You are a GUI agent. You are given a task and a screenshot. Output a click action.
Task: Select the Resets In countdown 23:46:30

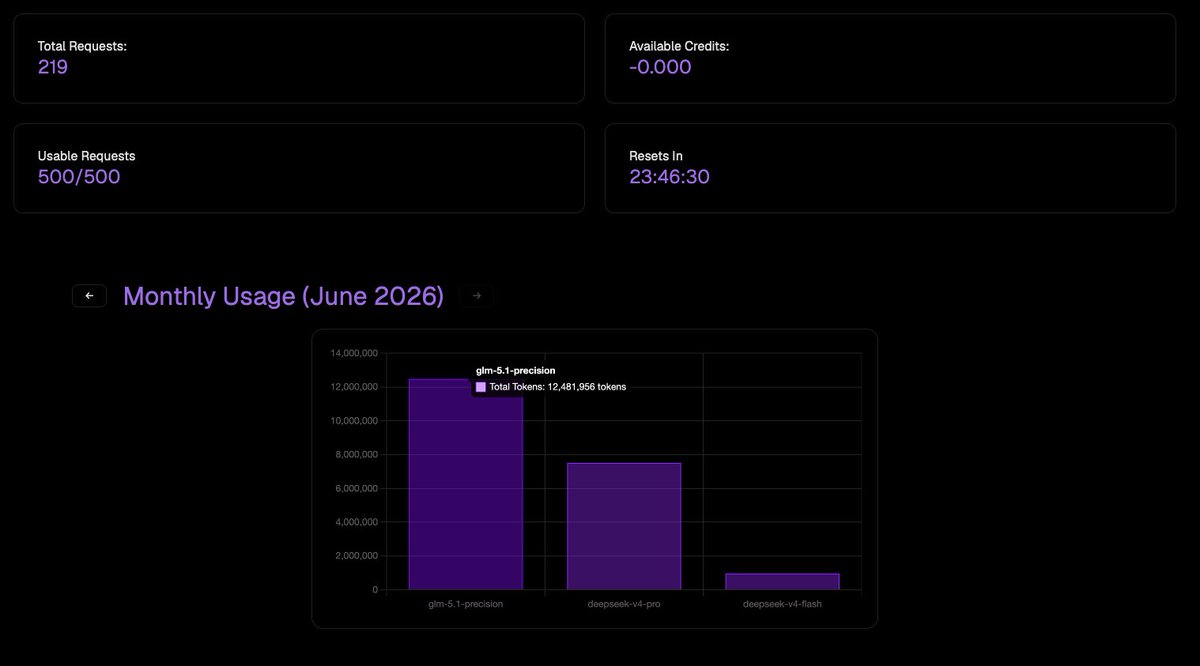669,177
